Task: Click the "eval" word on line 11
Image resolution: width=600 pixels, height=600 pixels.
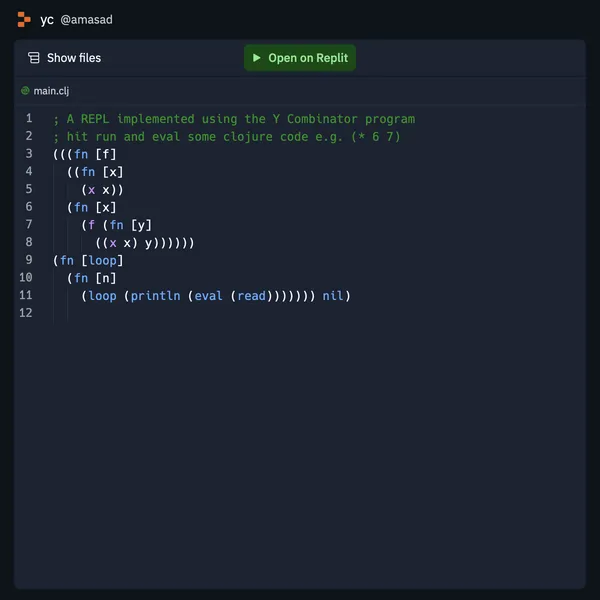Action: pyautogui.click(x=209, y=296)
